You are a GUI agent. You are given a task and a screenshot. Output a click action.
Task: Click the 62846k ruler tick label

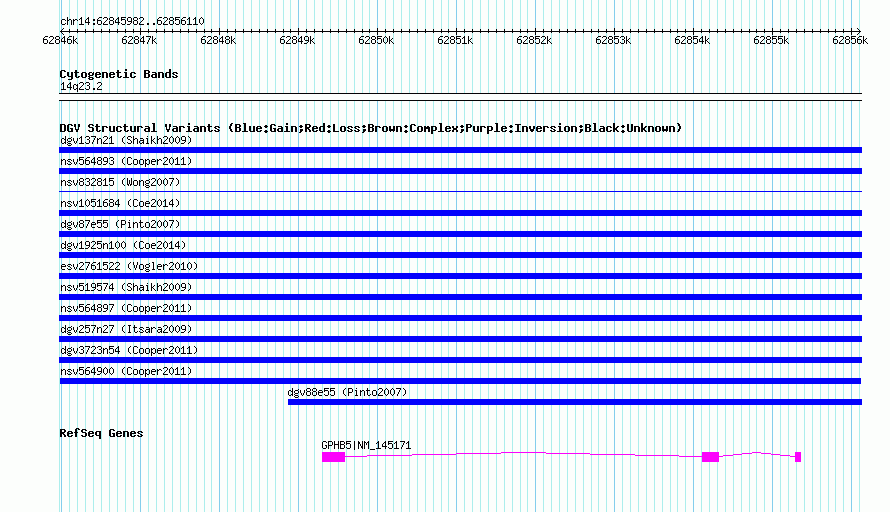coord(60,40)
